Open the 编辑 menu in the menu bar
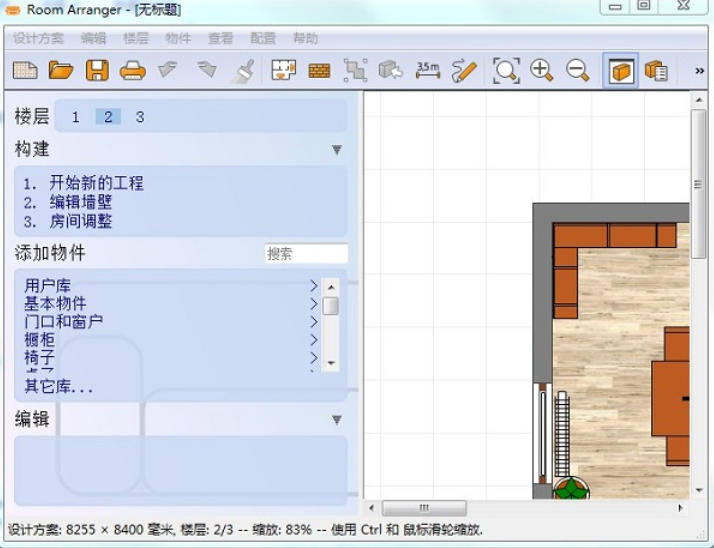Screen dimensions: 714x548 coord(93,38)
